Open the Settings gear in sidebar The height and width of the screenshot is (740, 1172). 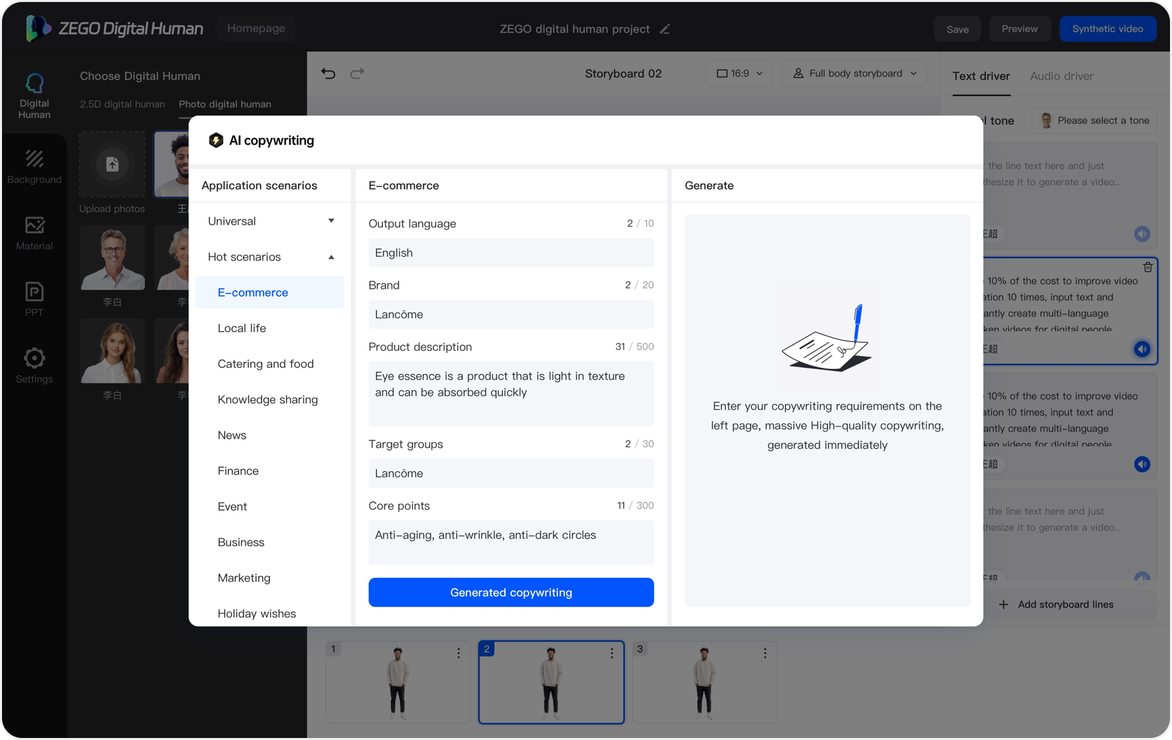click(34, 365)
